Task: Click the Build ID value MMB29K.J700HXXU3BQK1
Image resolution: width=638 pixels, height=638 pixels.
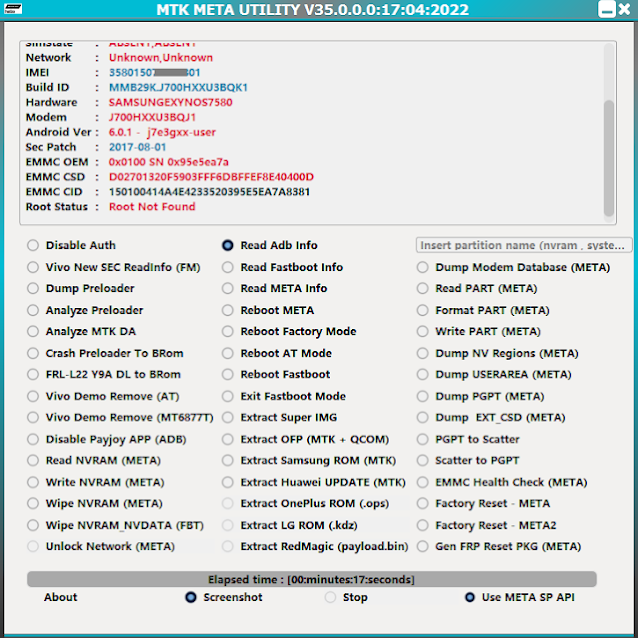Action: (x=178, y=87)
